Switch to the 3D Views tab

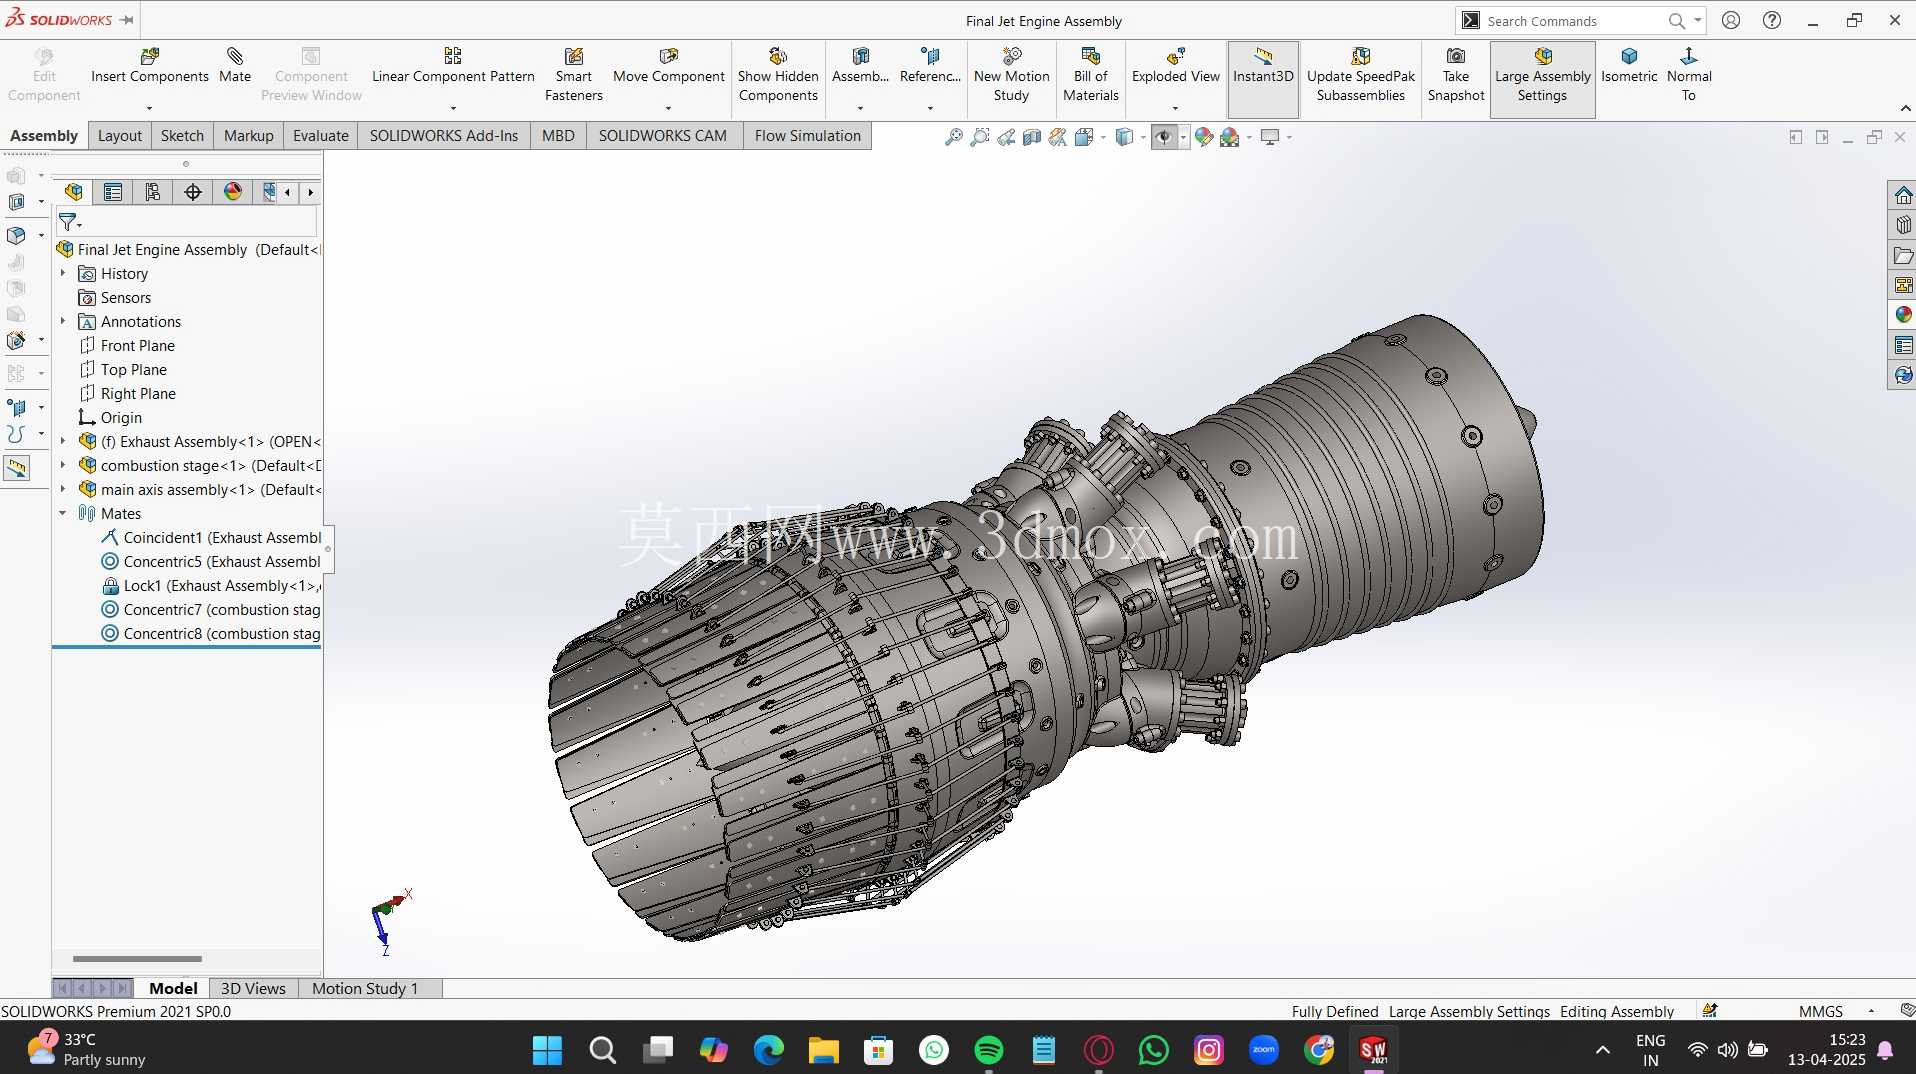click(253, 988)
